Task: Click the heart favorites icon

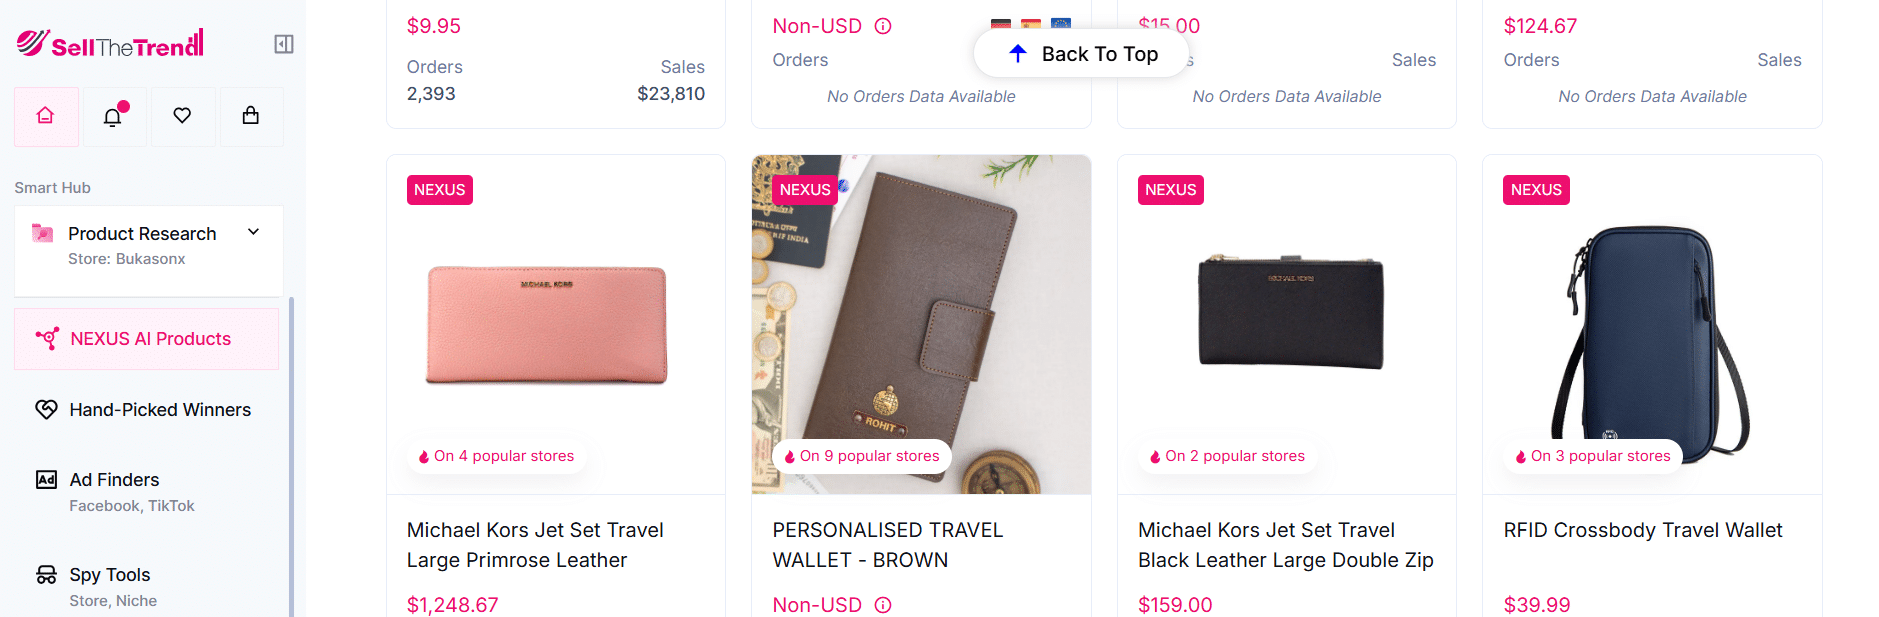Action: (x=183, y=116)
